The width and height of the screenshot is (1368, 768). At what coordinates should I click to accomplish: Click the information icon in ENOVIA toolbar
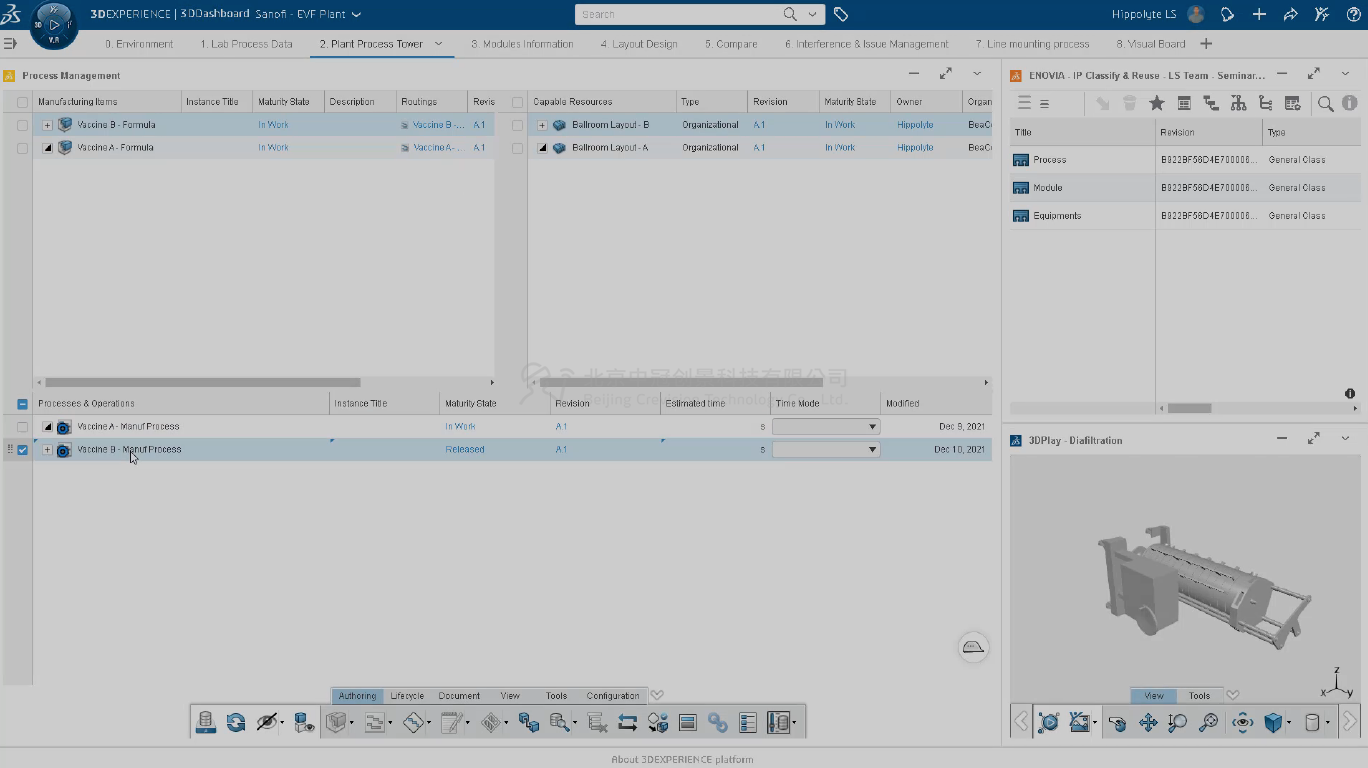[x=1349, y=103]
